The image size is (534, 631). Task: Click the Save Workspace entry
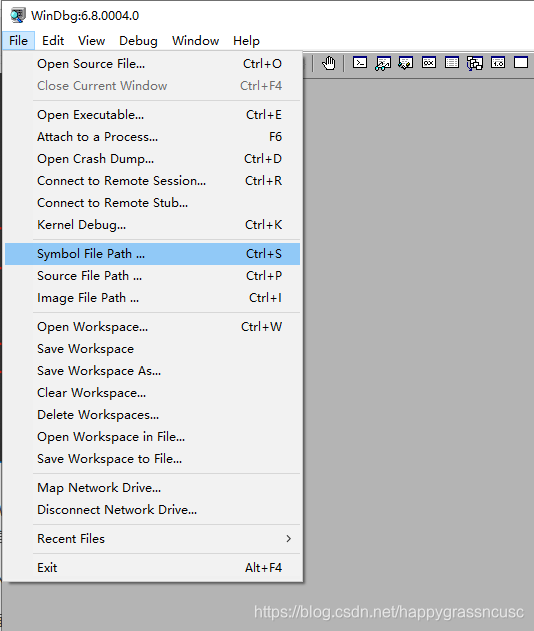153,348
